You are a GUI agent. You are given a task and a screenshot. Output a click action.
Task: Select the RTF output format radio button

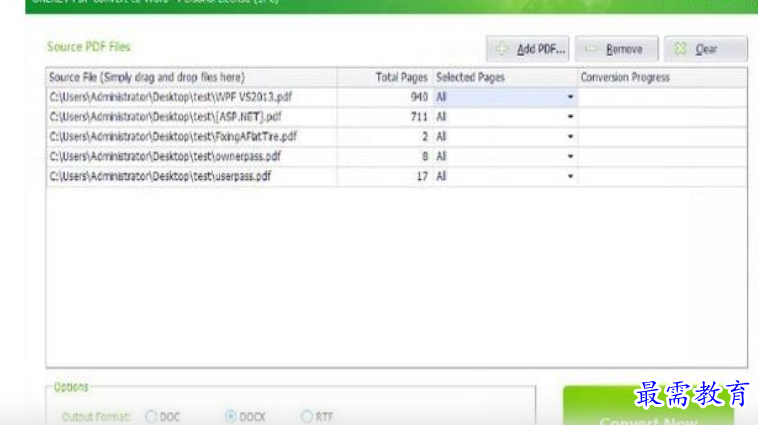pos(307,416)
